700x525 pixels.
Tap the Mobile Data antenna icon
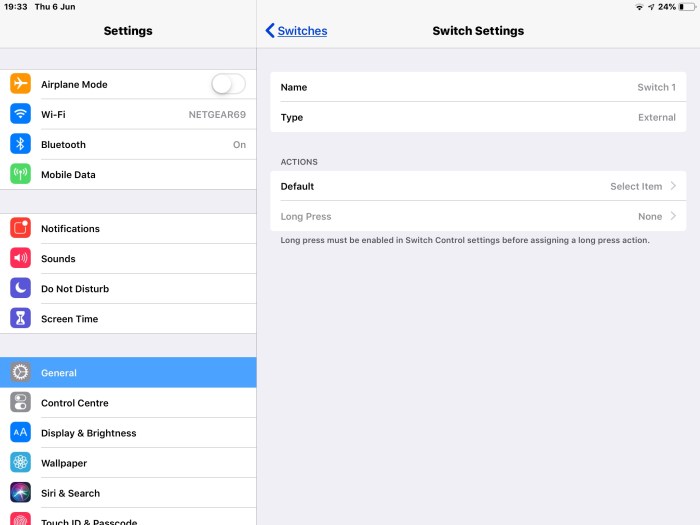(x=20, y=175)
